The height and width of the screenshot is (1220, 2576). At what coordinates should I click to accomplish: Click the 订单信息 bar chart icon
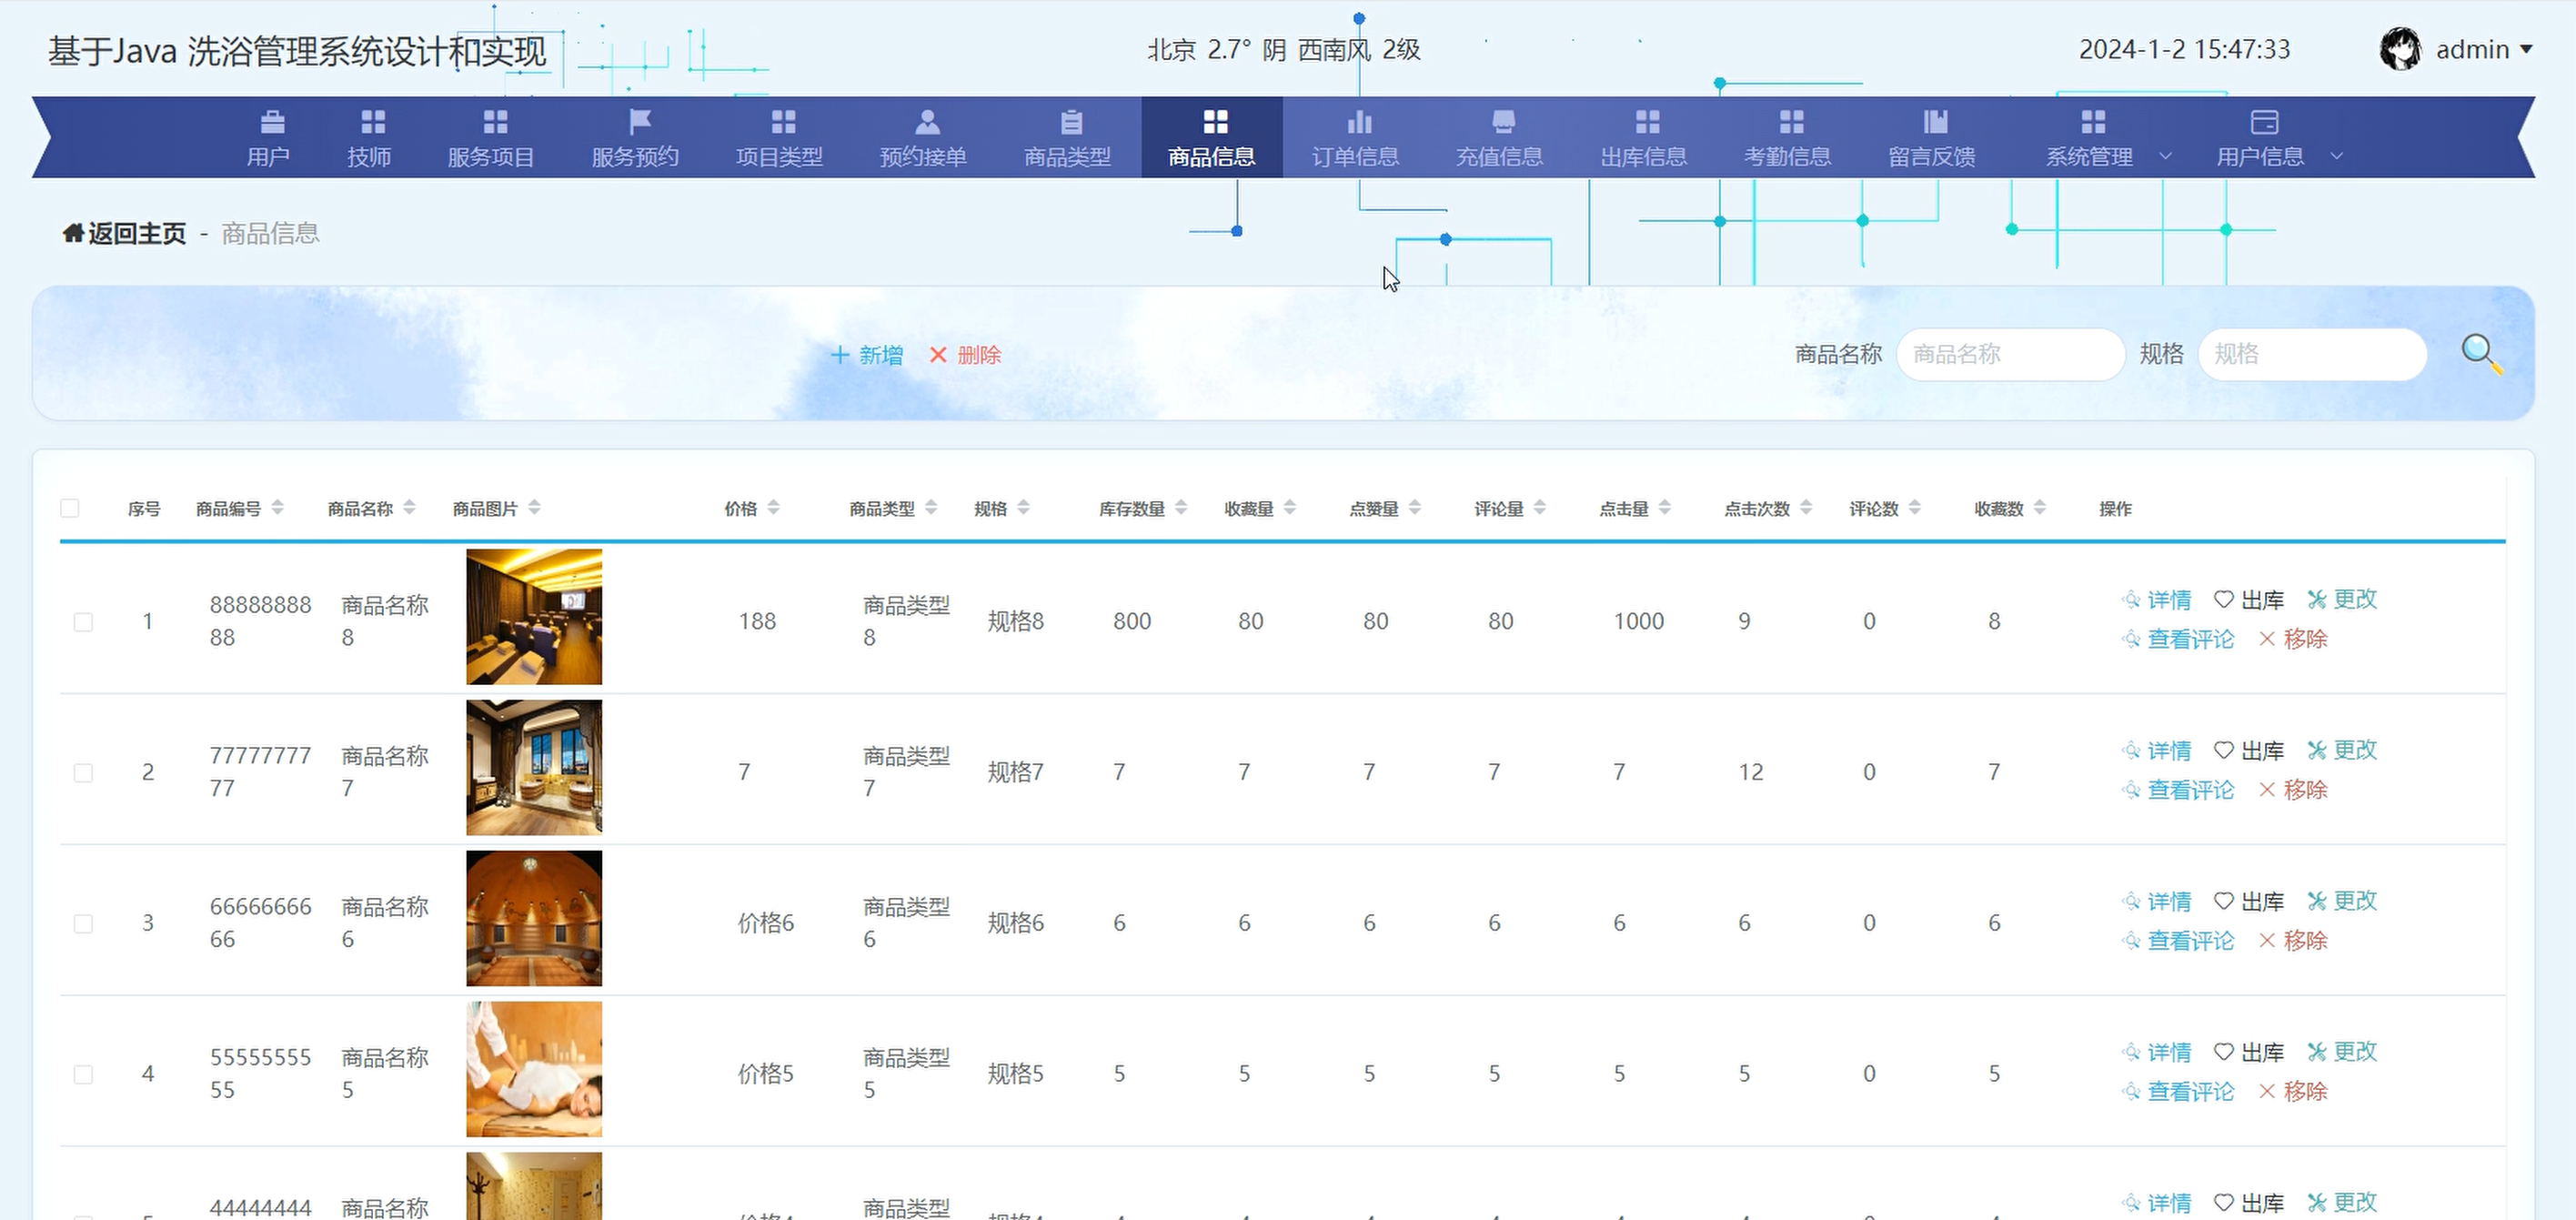(x=1359, y=122)
